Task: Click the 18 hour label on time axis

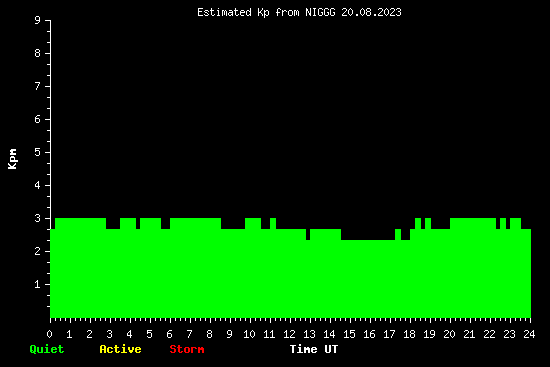Action: pos(409,334)
